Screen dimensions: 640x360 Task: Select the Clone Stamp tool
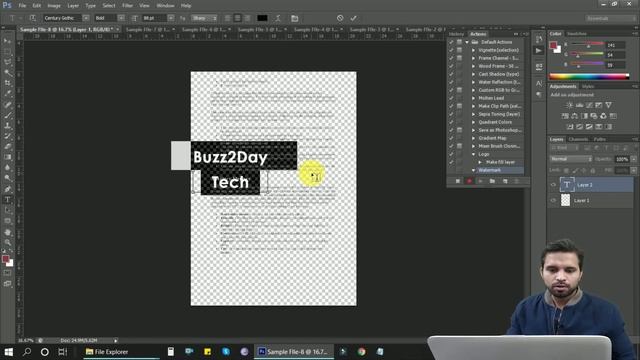click(7, 126)
